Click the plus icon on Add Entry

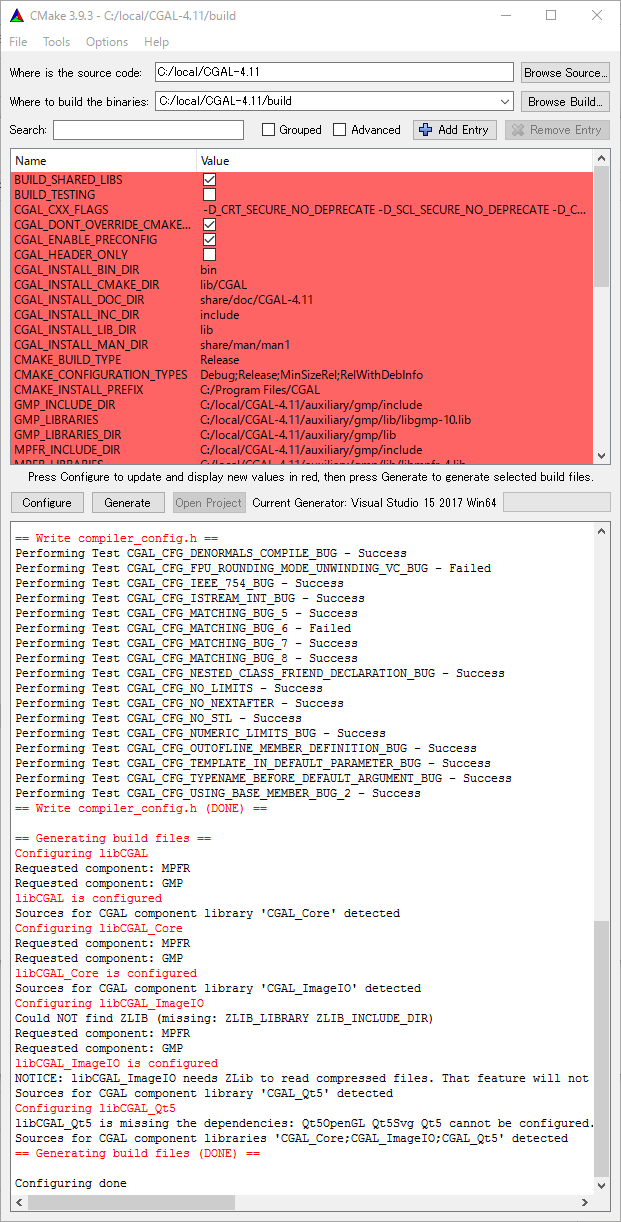(x=425, y=130)
